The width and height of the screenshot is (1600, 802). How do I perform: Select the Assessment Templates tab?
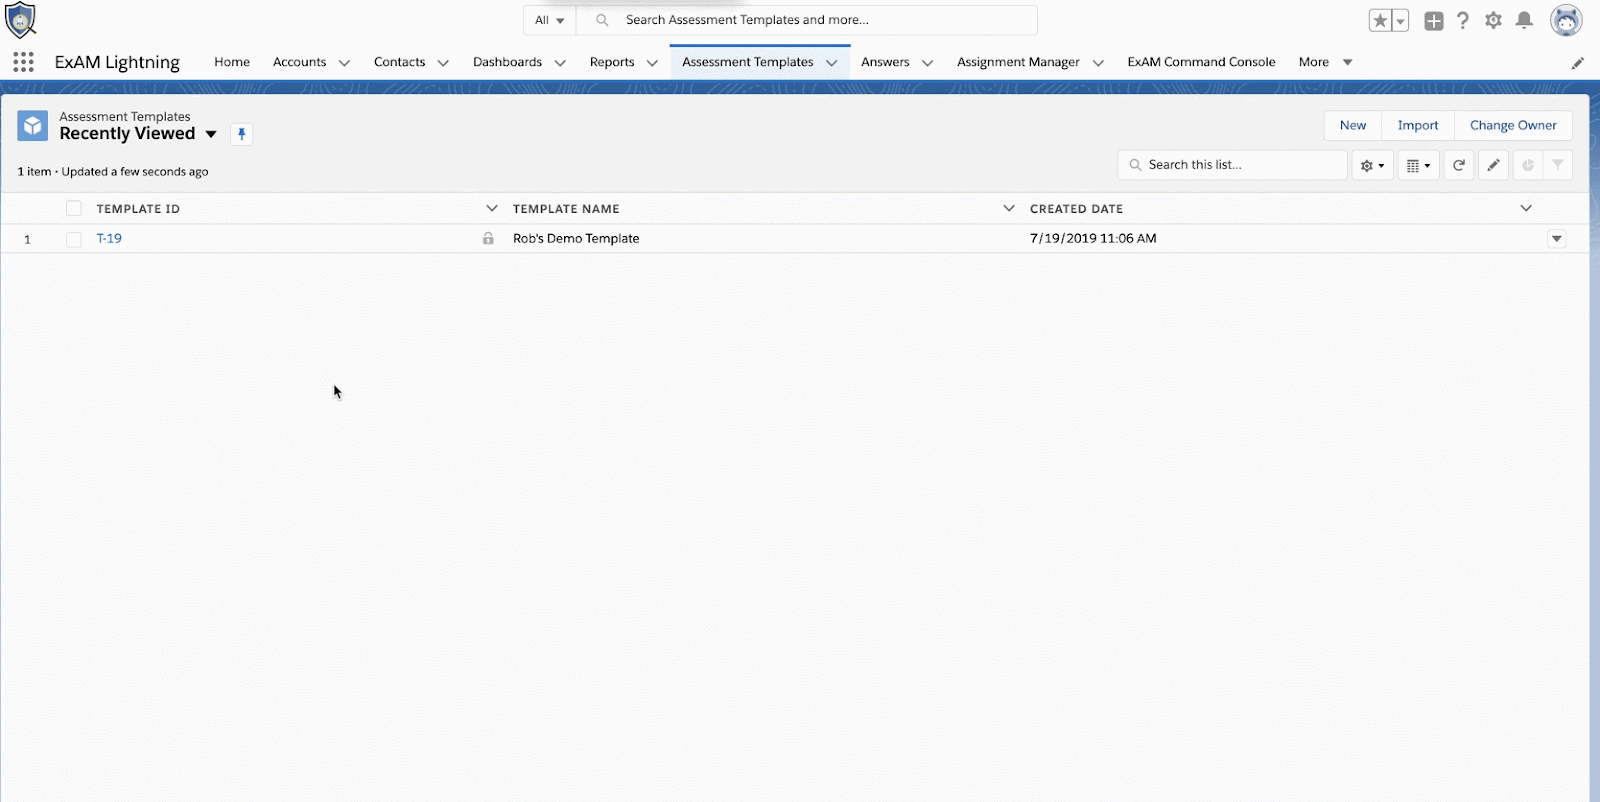tap(748, 62)
